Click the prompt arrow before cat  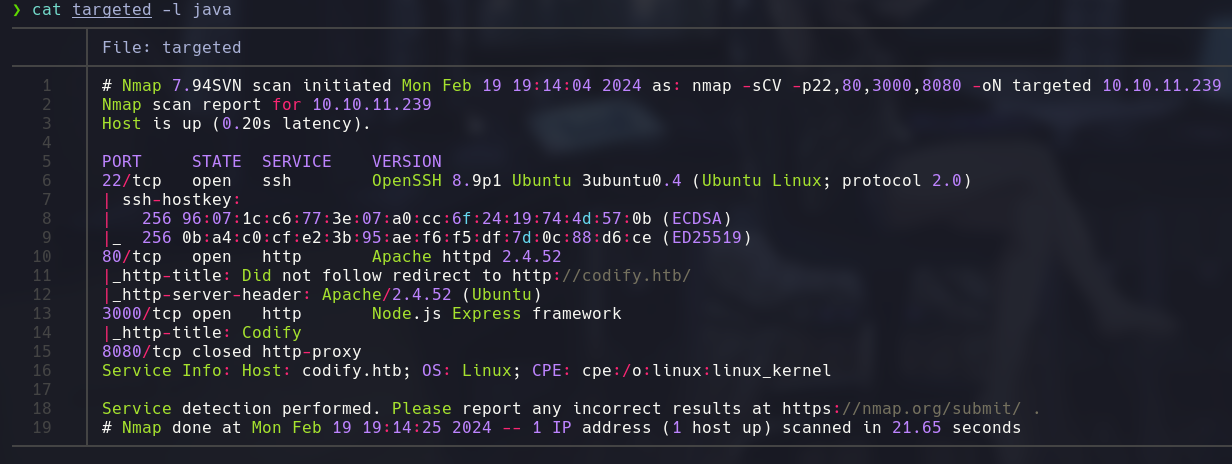pyautogui.click(x=16, y=11)
